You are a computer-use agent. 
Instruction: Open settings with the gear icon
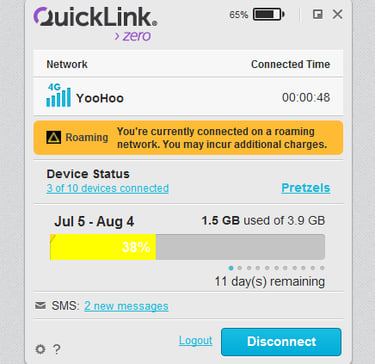(x=40, y=349)
